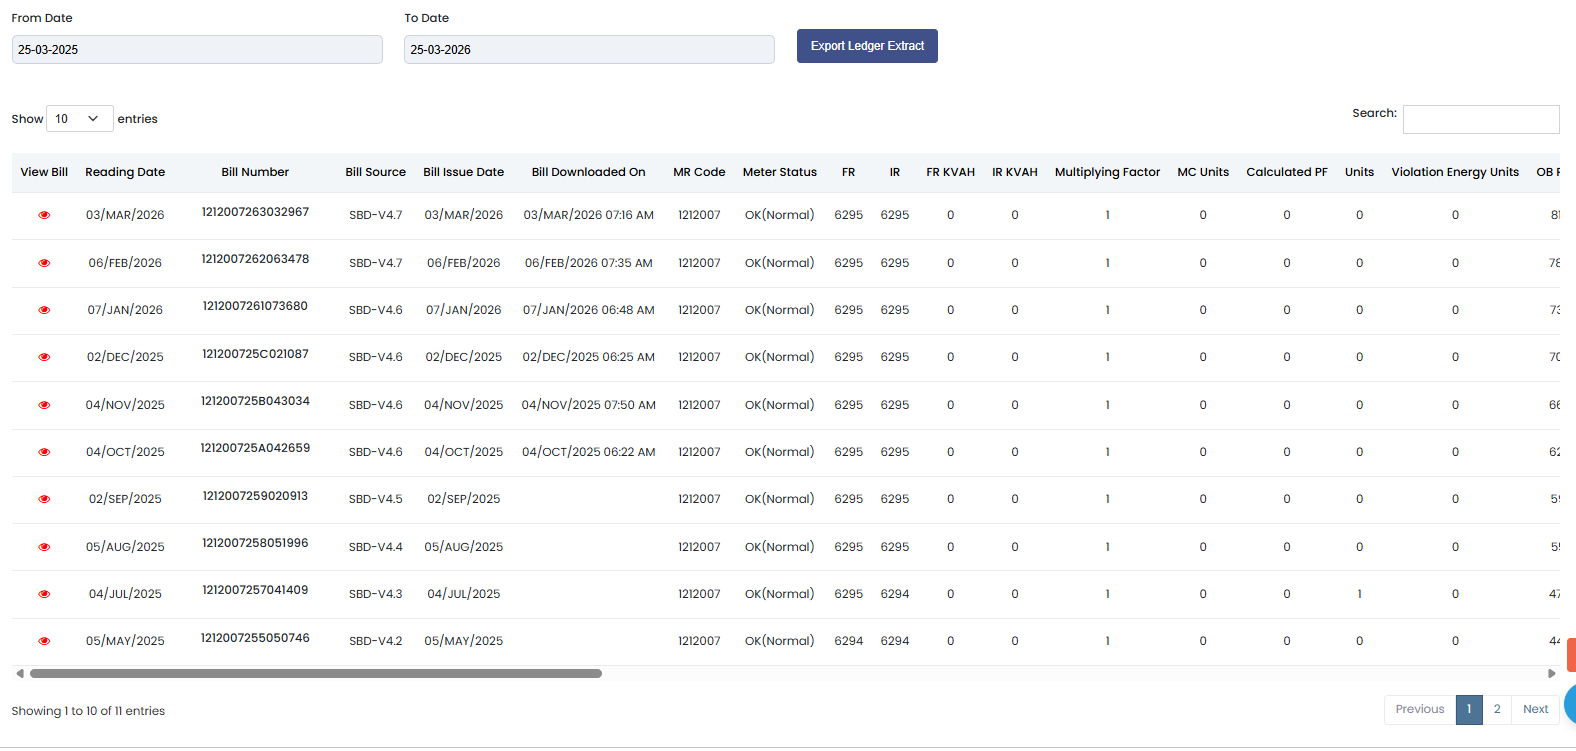The image size is (1576, 751).
Task: Open bill view for 05/MAY/2025
Action: pos(44,641)
